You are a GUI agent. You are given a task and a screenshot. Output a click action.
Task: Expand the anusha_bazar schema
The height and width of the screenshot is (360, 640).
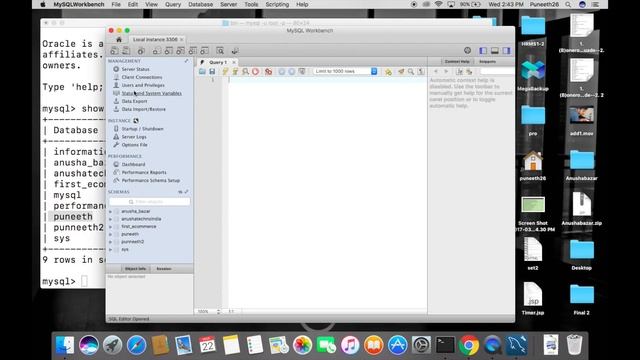[x=110, y=211]
